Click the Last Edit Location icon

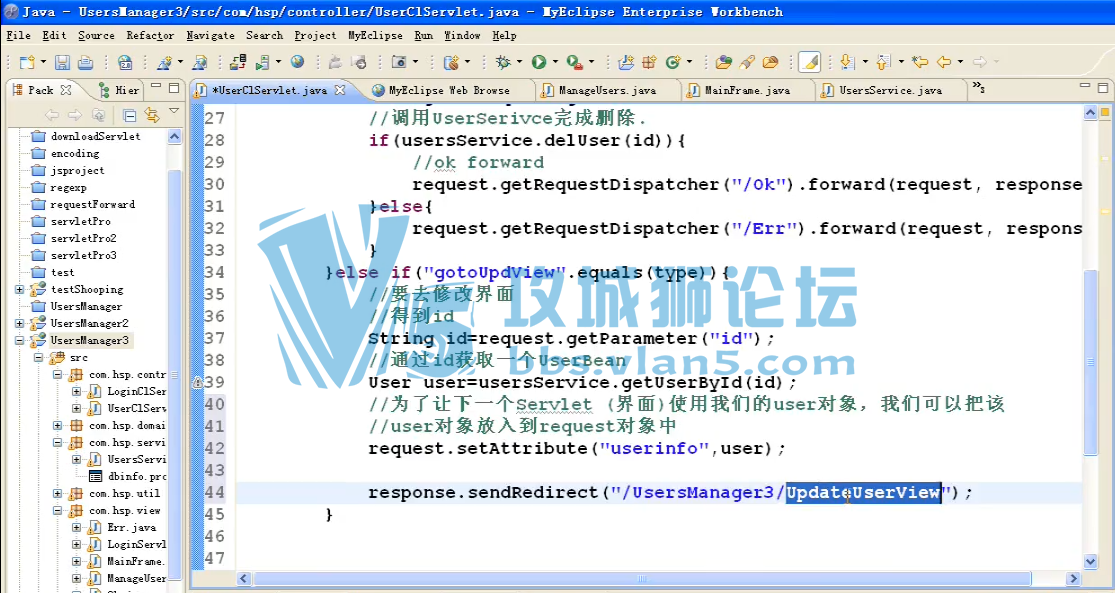click(919, 63)
